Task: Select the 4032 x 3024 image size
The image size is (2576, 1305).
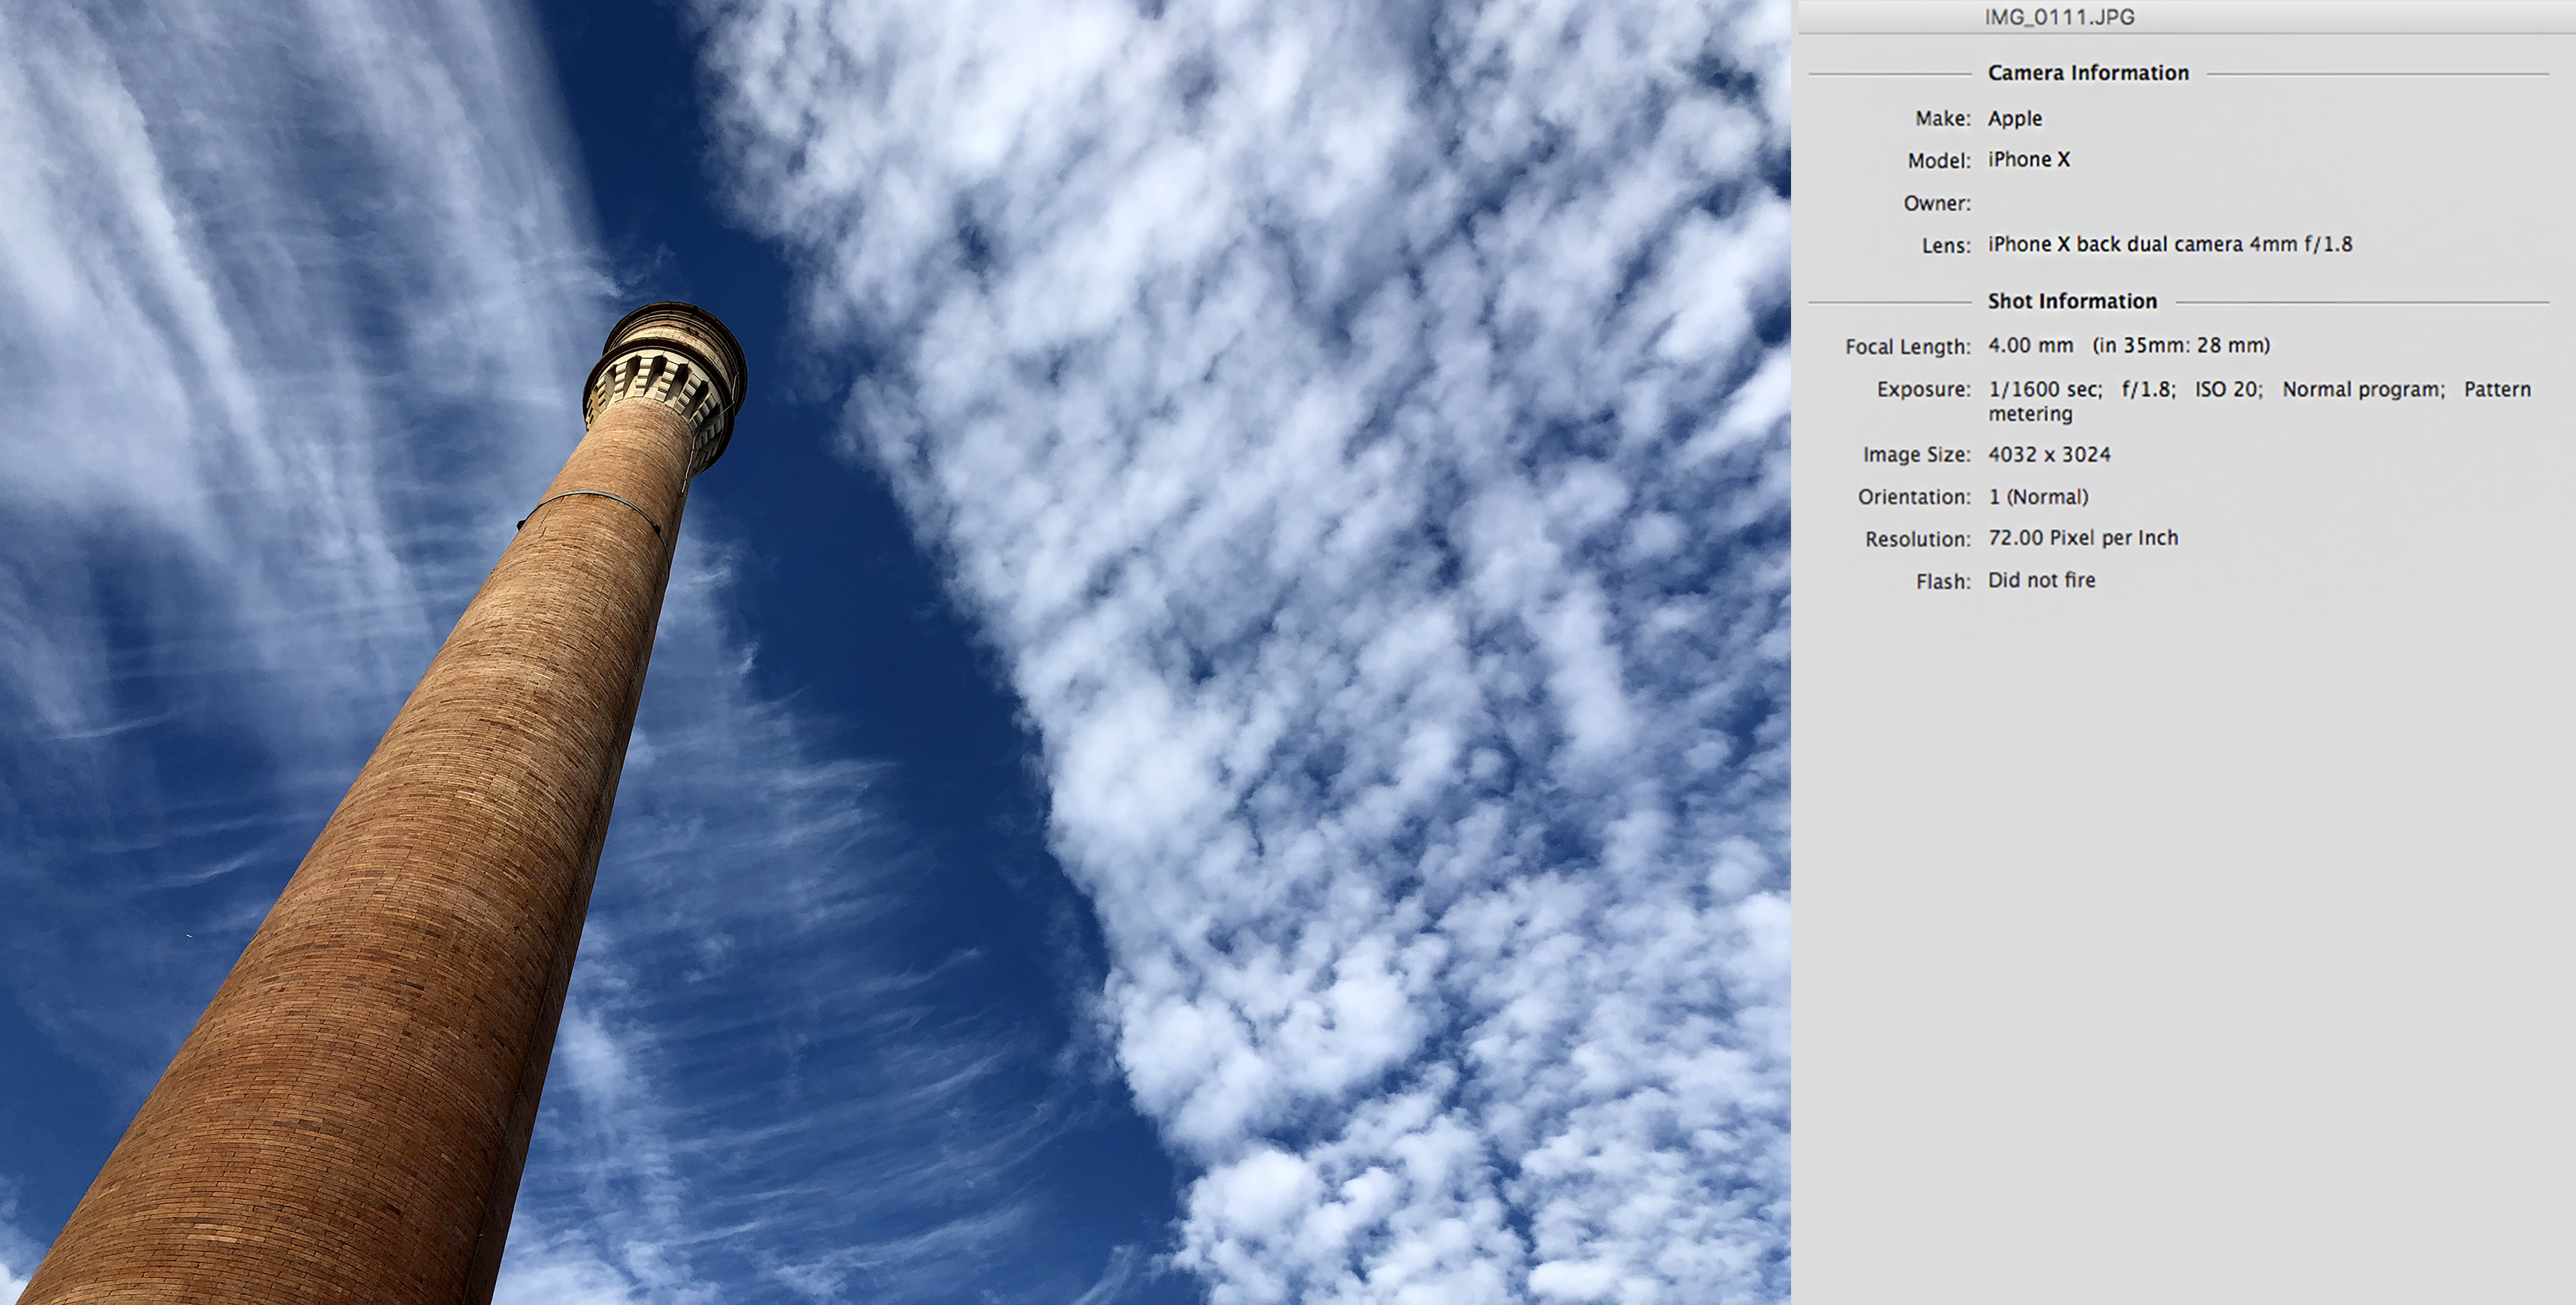Action: click(x=2048, y=455)
